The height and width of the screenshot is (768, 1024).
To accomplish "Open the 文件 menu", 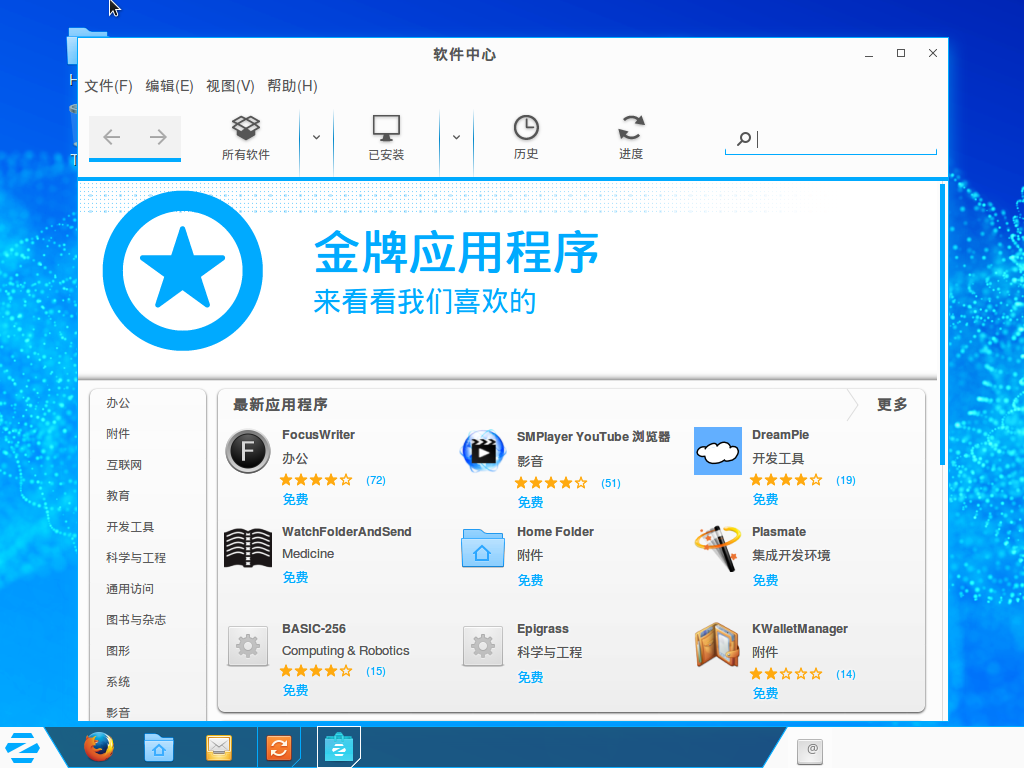I will (x=106, y=86).
